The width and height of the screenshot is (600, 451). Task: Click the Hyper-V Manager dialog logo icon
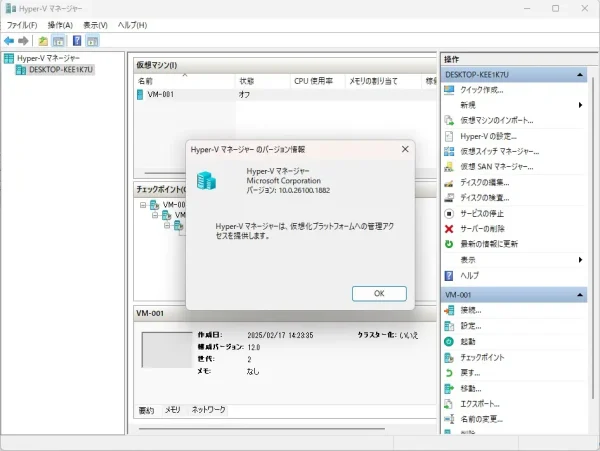click(x=206, y=181)
